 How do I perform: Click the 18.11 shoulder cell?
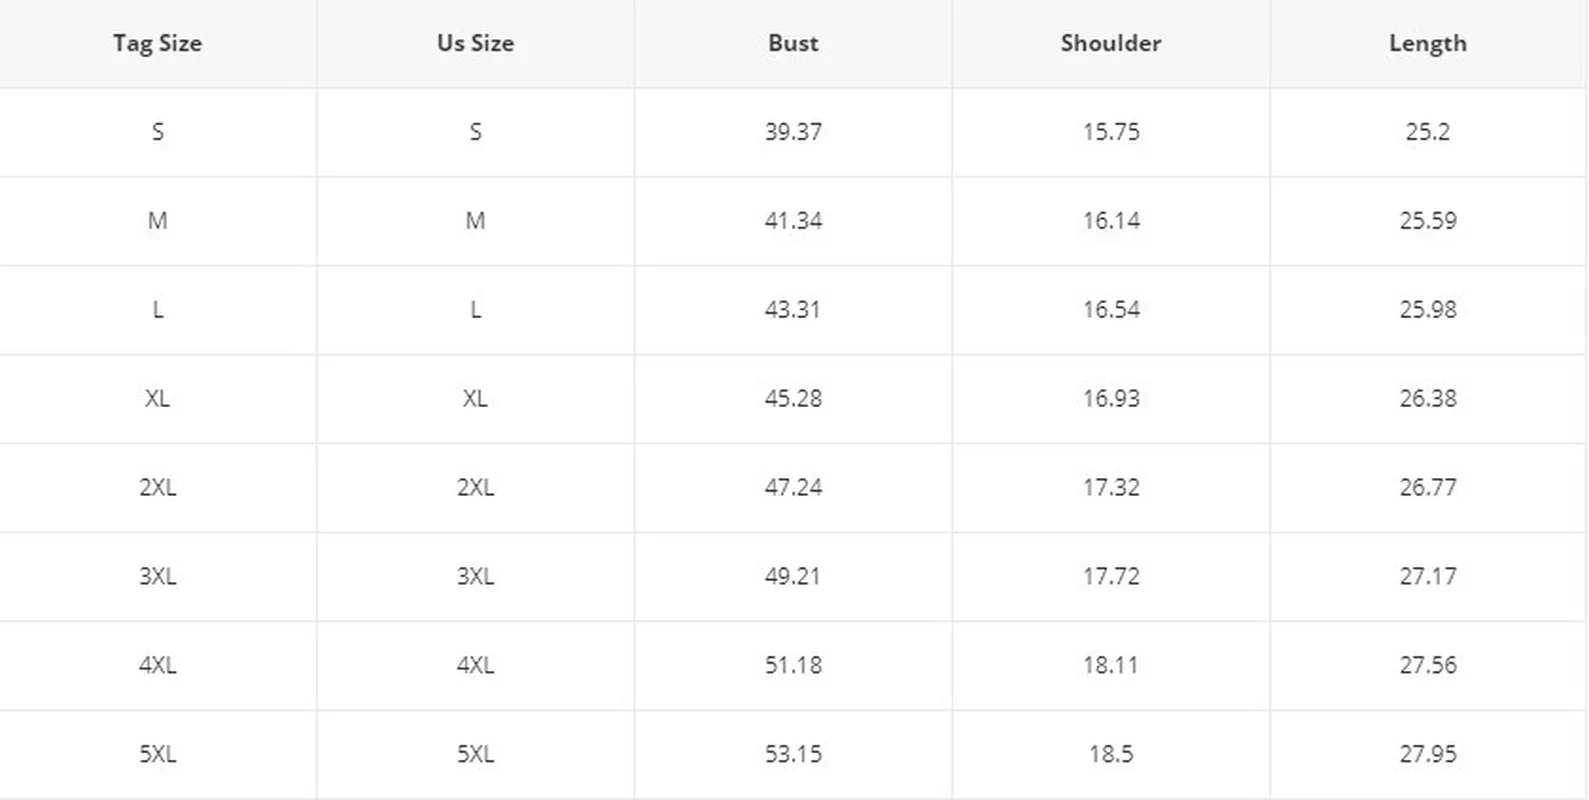pyautogui.click(x=1111, y=665)
